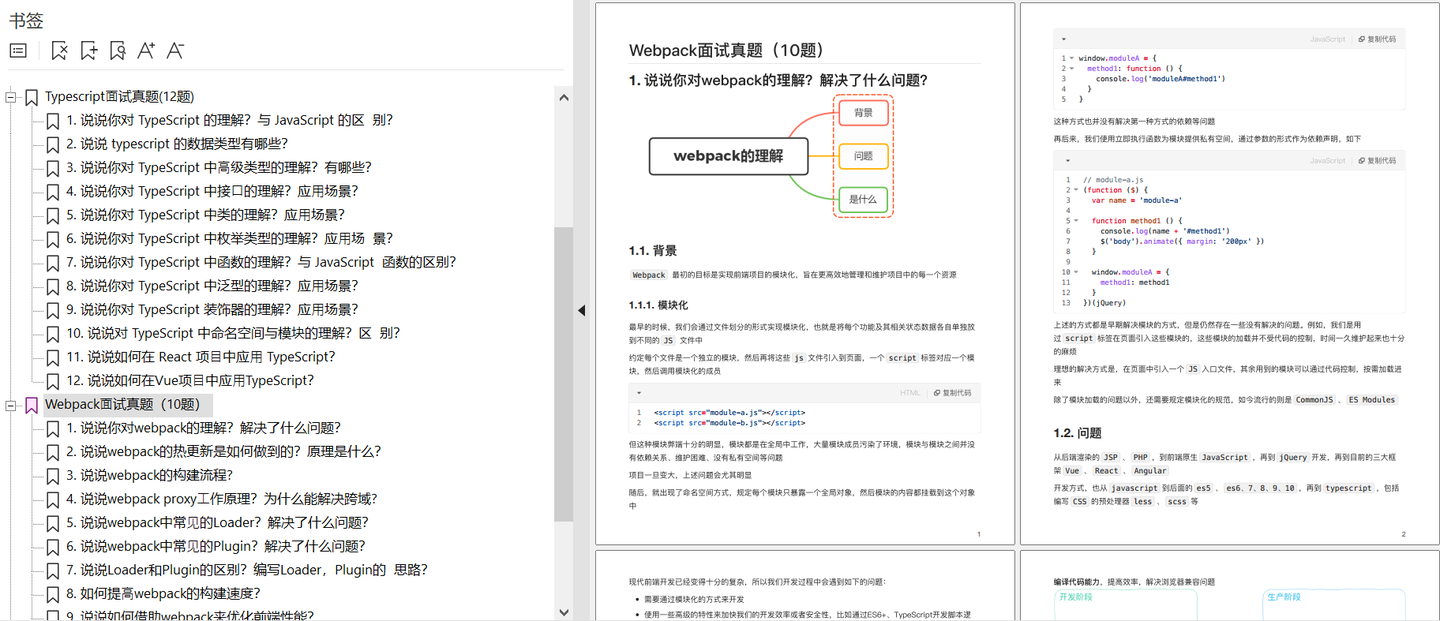Click bookmark icon of React 项目 item 11
The image size is (1440, 621).
[53, 357]
